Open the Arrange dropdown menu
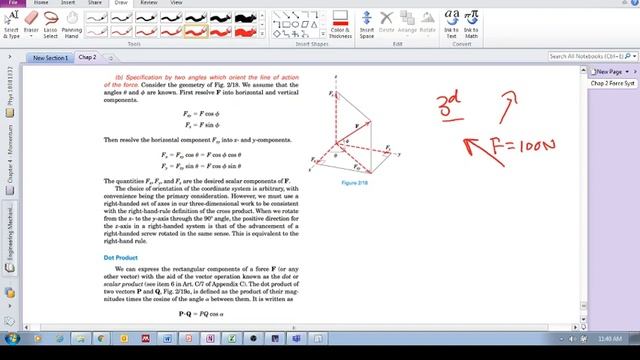This screenshot has width=640, height=360. [x=407, y=37]
